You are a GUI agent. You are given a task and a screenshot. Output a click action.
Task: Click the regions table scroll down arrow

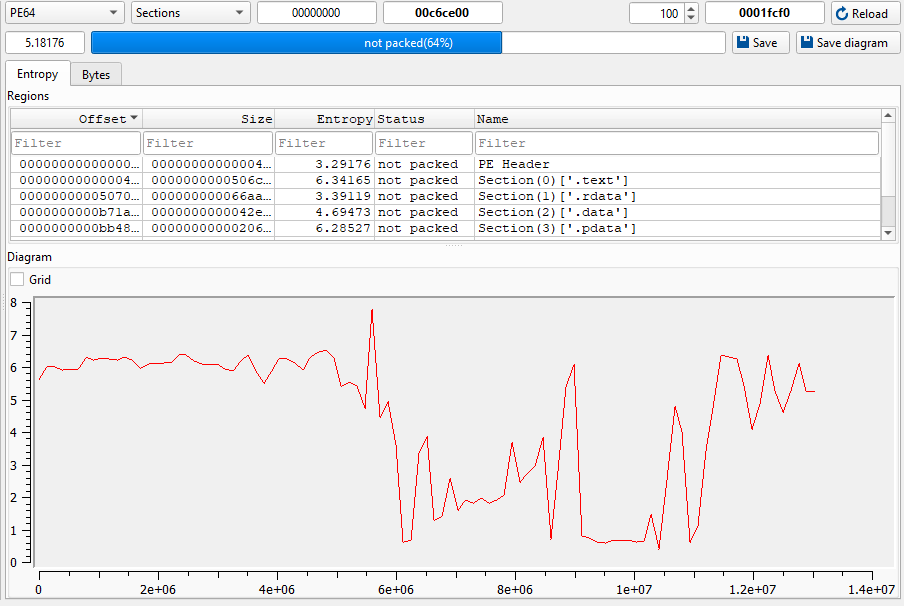(x=888, y=233)
